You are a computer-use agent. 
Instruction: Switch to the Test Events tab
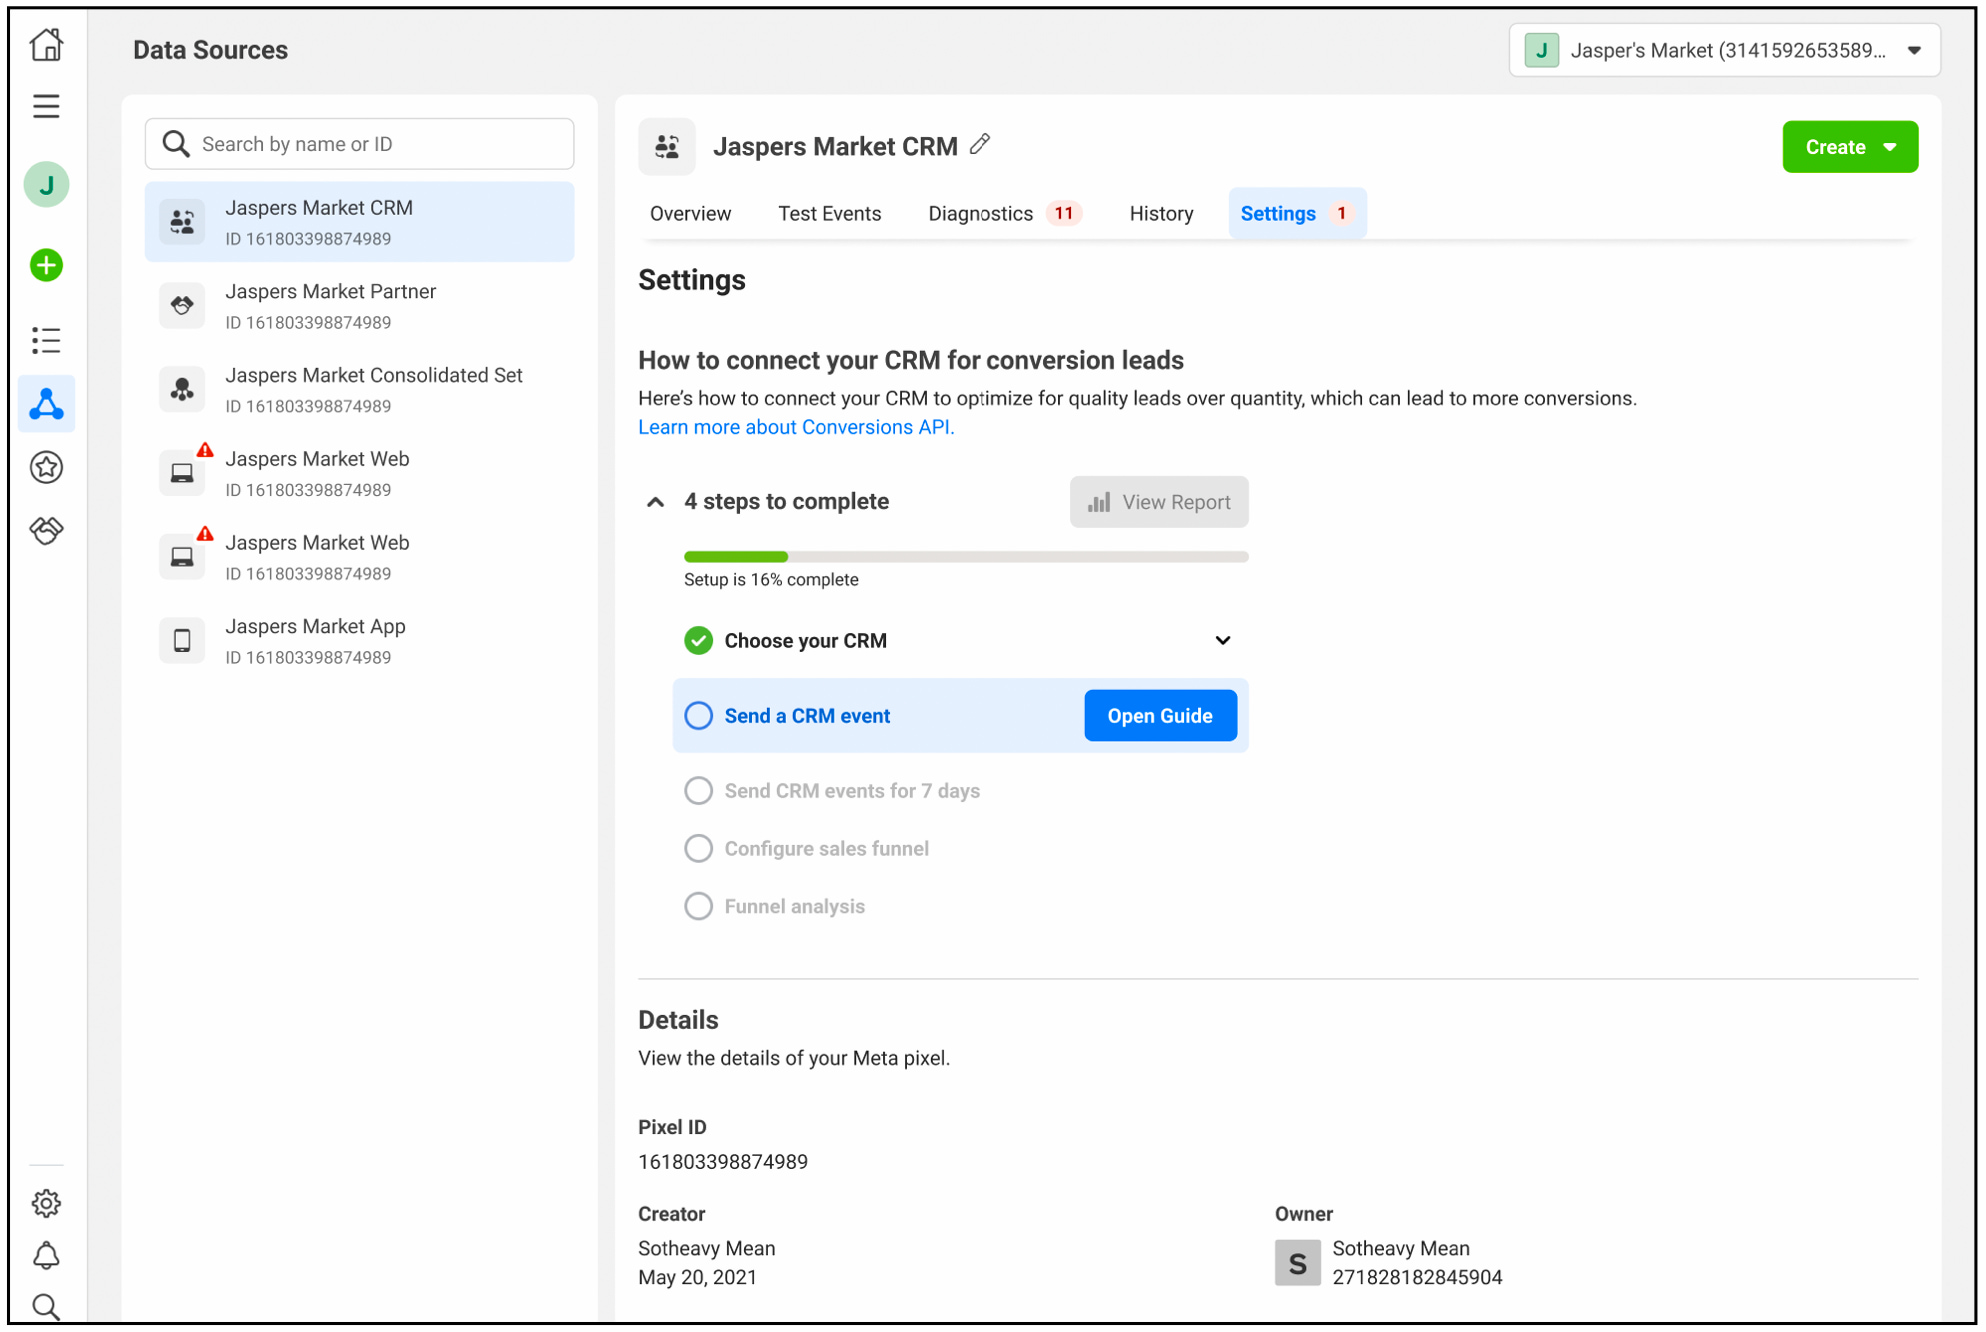[829, 214]
